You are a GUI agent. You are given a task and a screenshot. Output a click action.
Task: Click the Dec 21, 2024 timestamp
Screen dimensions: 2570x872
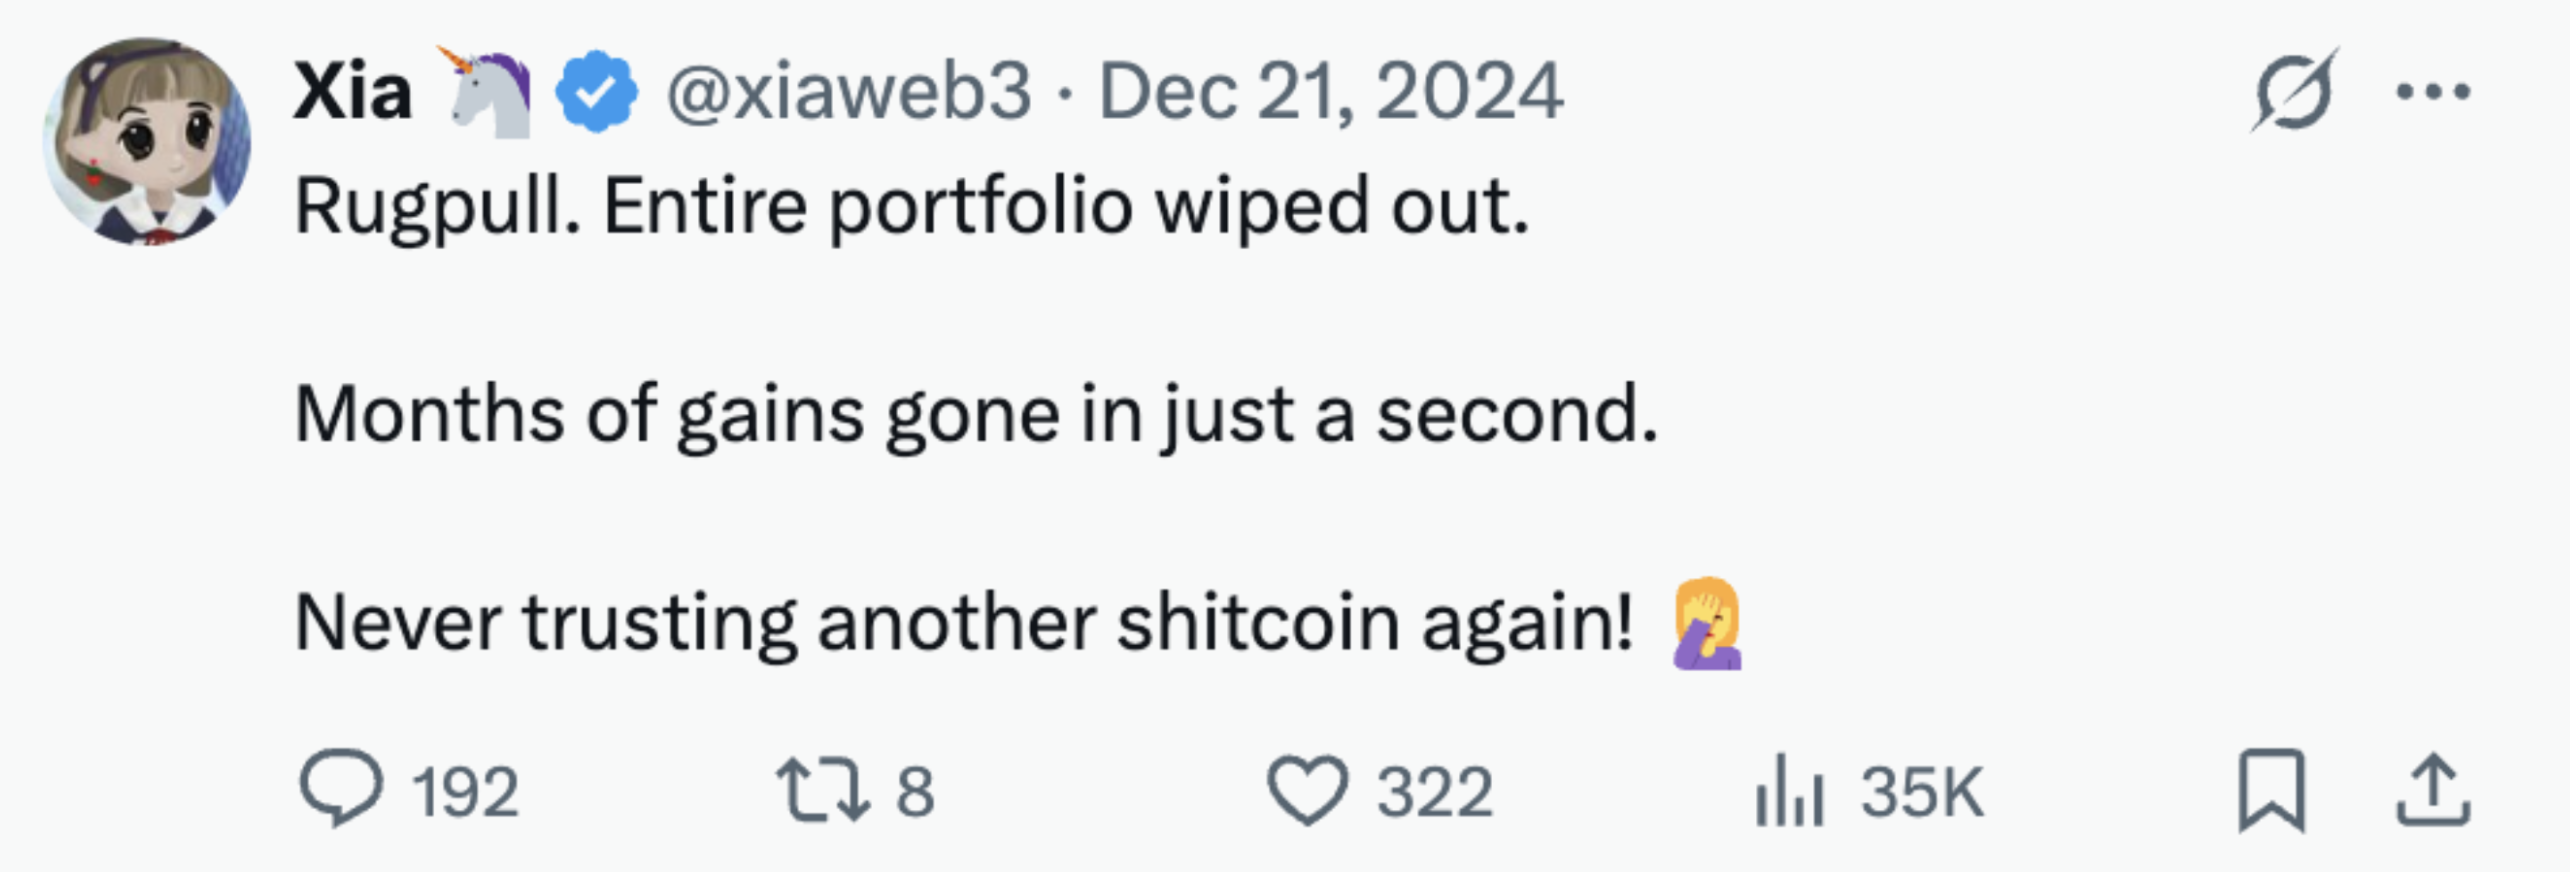(1330, 92)
